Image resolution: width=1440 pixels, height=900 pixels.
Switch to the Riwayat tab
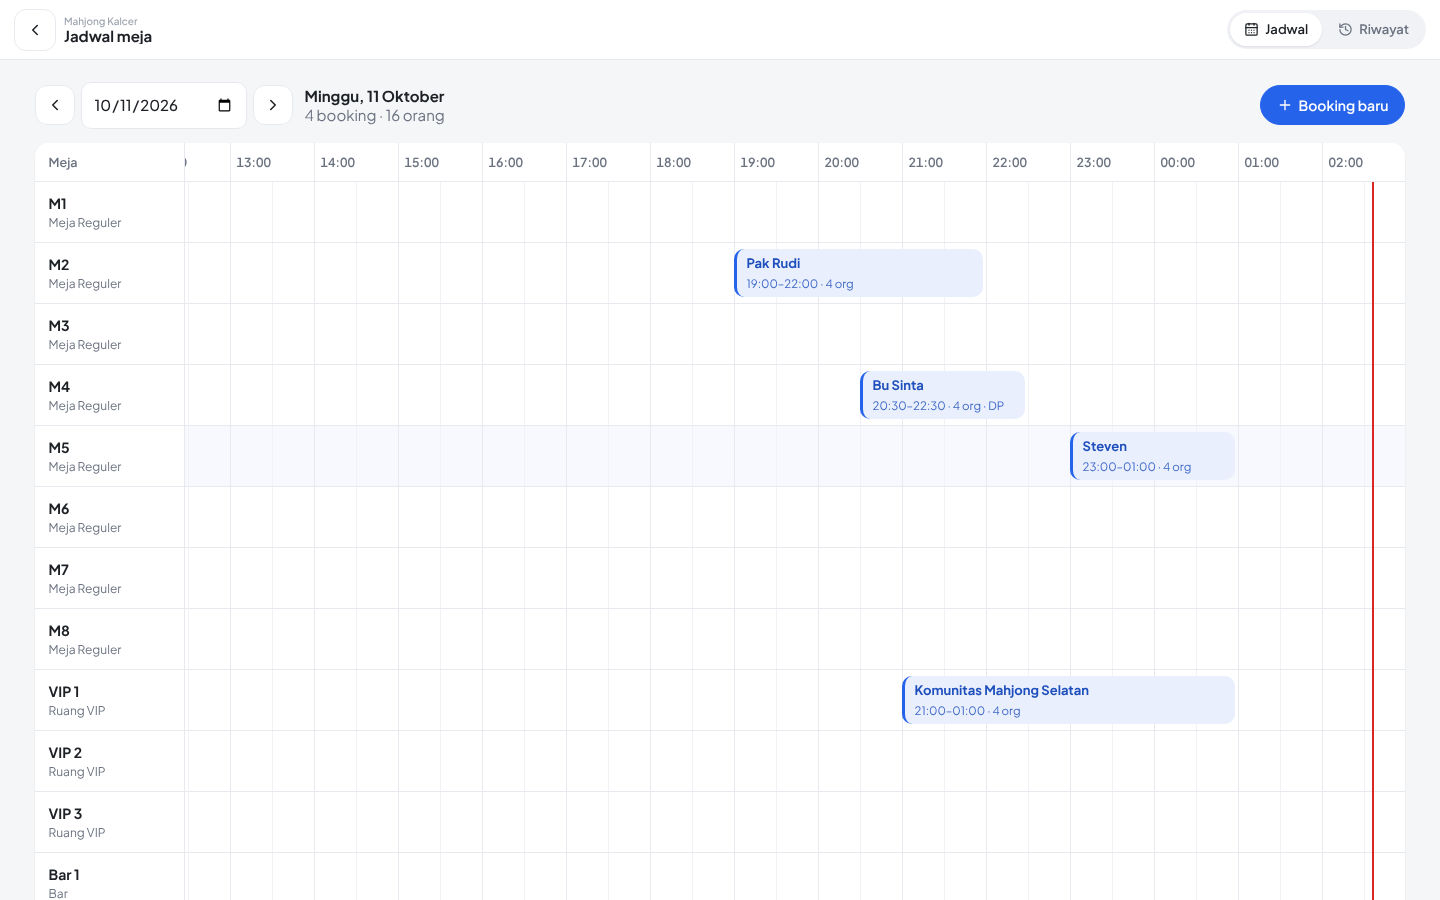point(1373,30)
